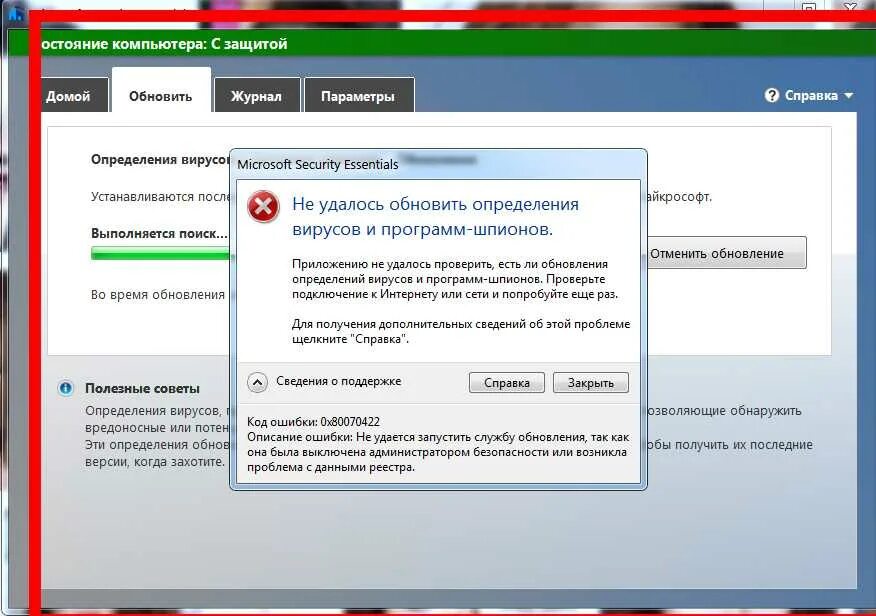The width and height of the screenshot is (876, 616).
Task: Click Закрыть button in dialog
Action: [x=591, y=383]
